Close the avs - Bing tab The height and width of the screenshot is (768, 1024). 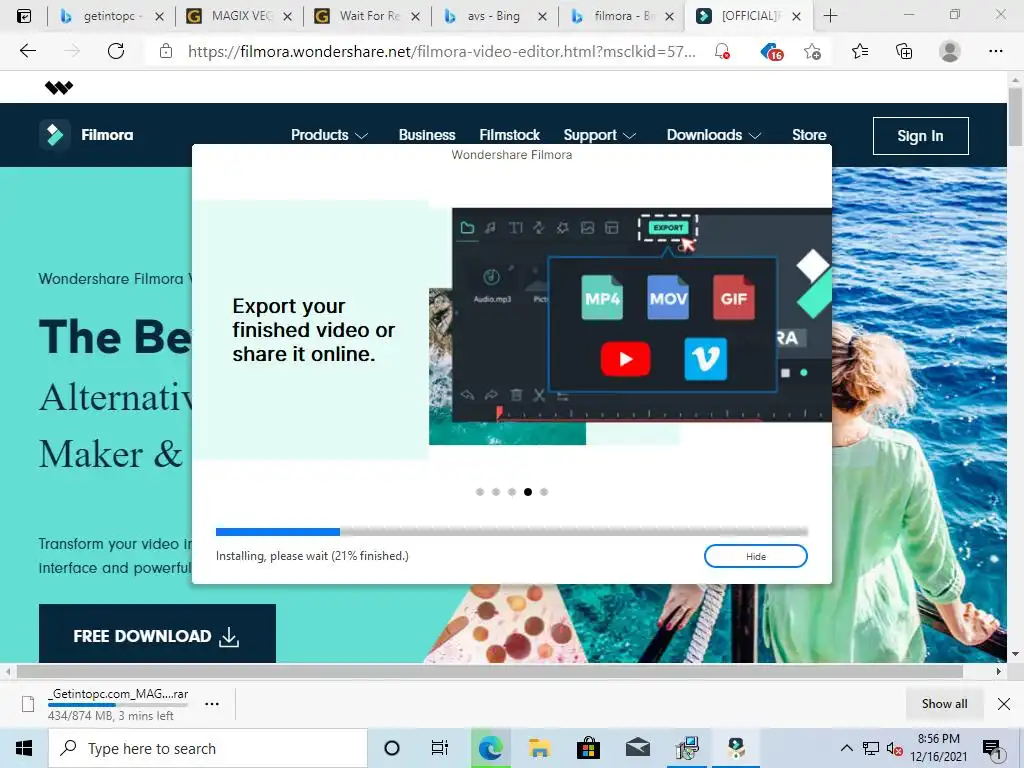[x=542, y=16]
